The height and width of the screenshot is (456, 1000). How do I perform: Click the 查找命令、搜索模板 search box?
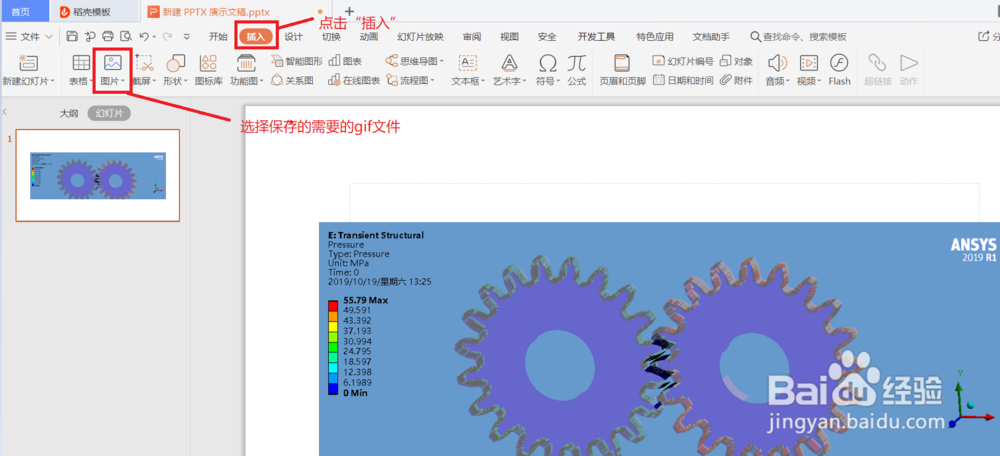click(x=798, y=36)
